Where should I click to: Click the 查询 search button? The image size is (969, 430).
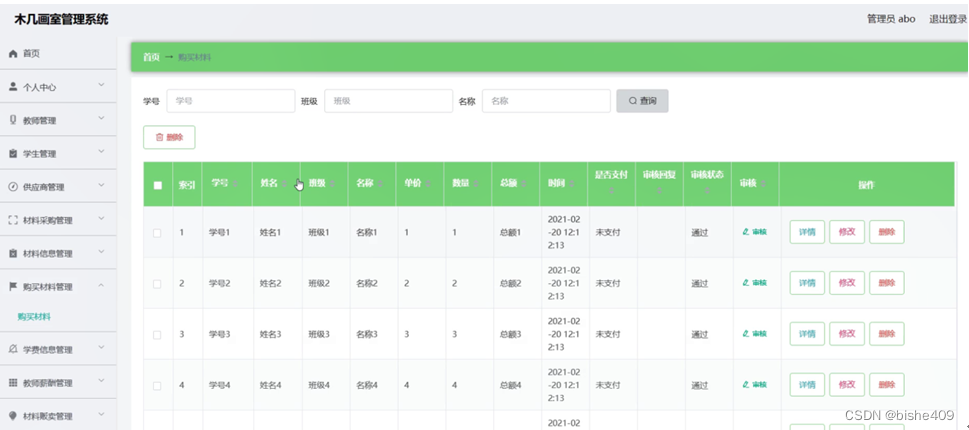point(642,101)
